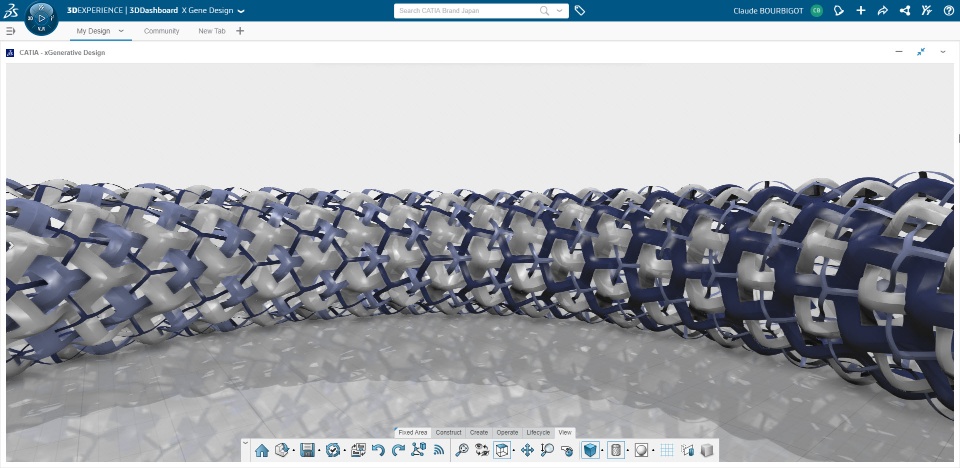This screenshot has width=960, height=468.
Task: Select the Operate action bar tab
Action: point(507,432)
